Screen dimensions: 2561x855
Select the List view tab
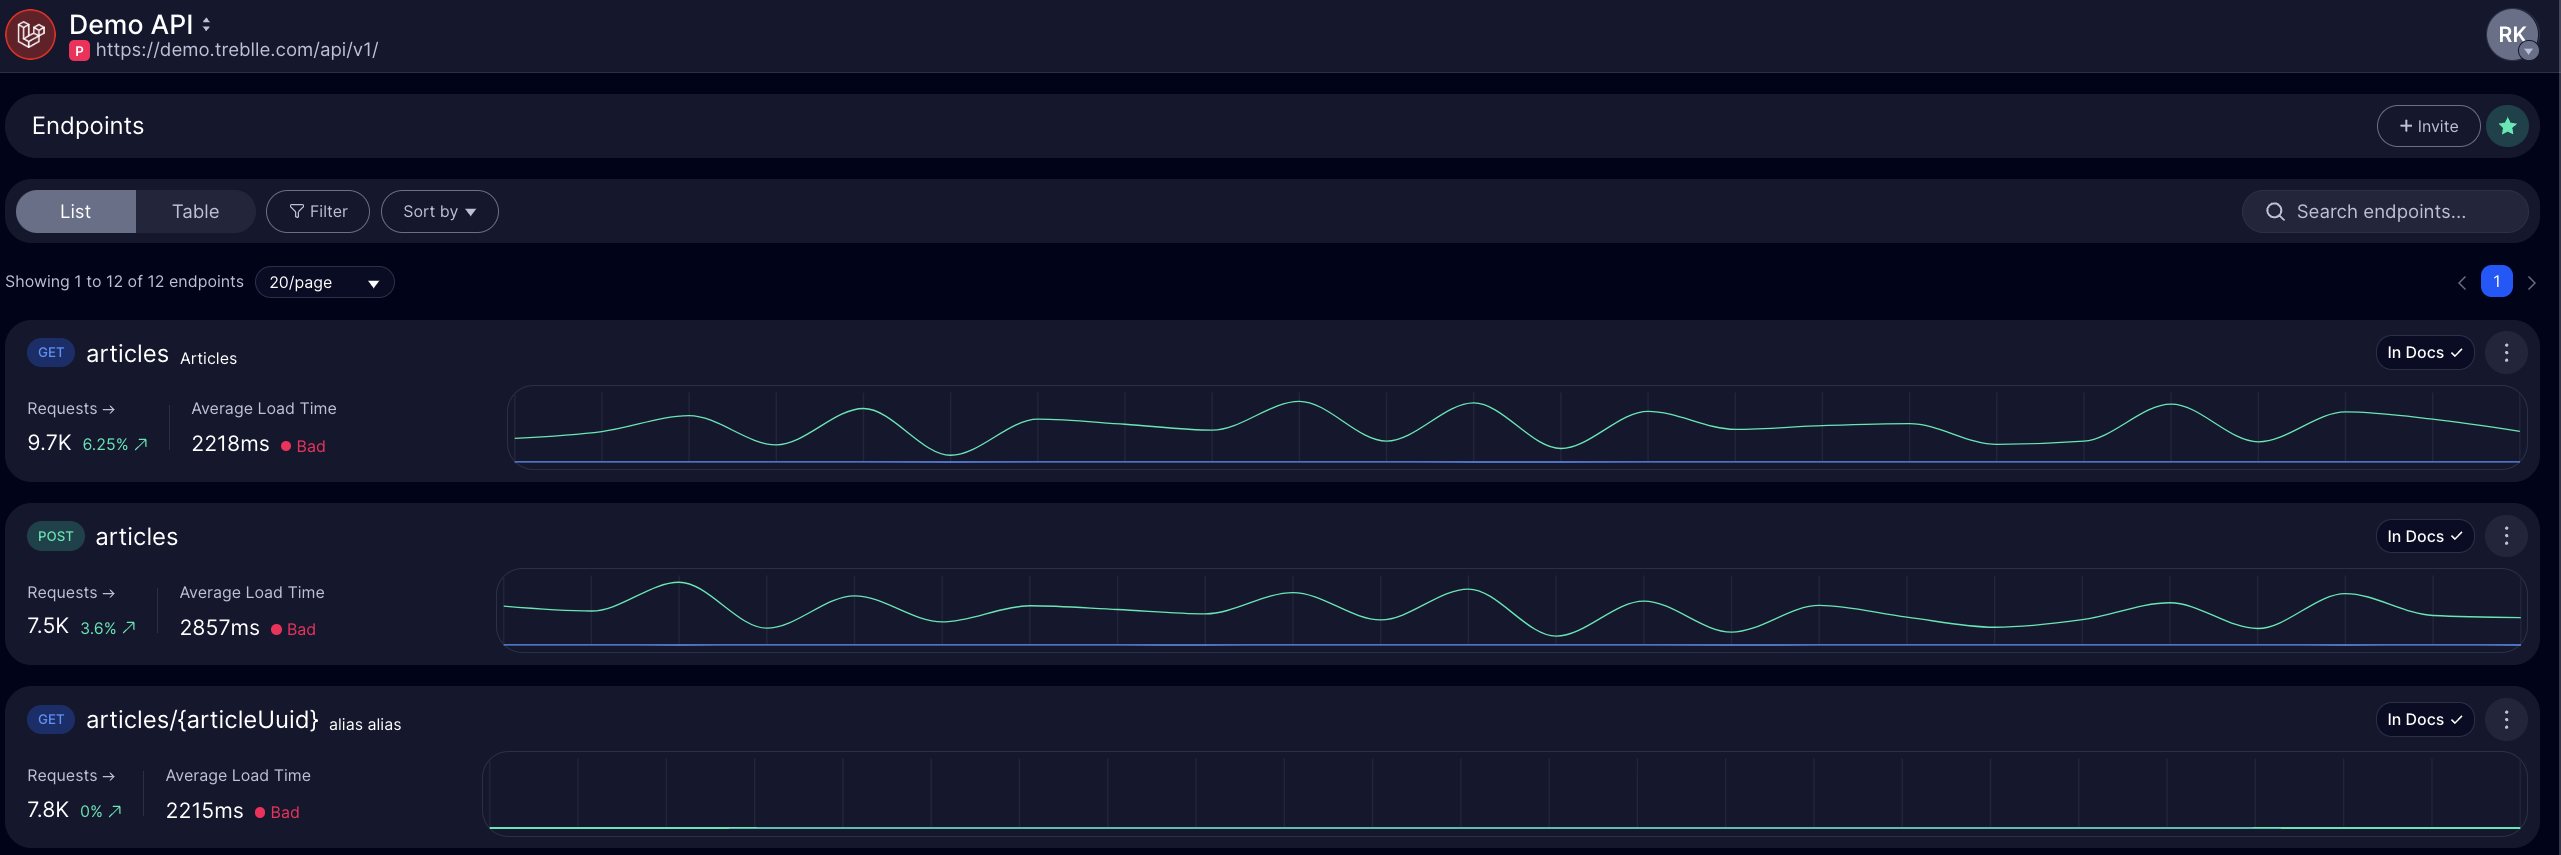click(x=75, y=212)
